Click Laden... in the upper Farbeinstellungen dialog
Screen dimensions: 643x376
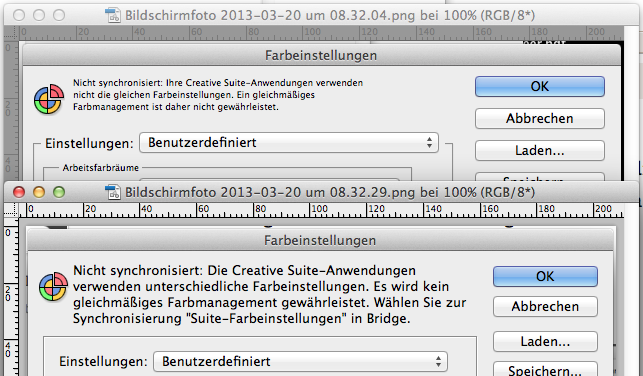click(x=540, y=150)
